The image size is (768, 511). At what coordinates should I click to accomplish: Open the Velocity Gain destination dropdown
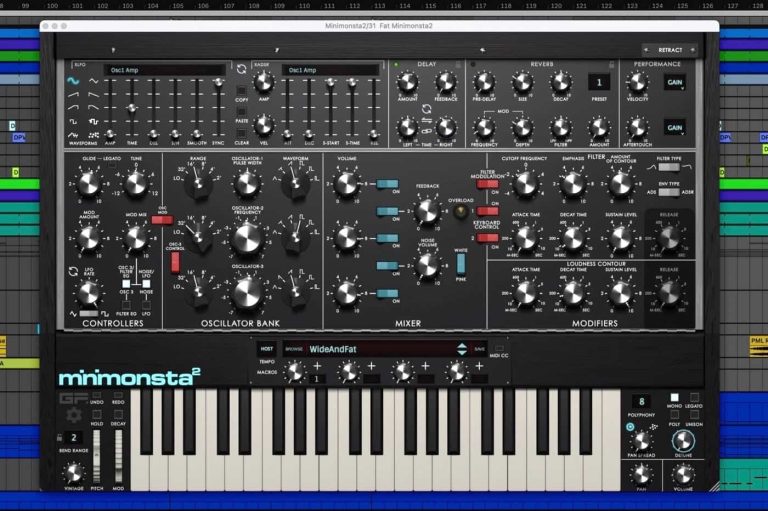(x=674, y=83)
